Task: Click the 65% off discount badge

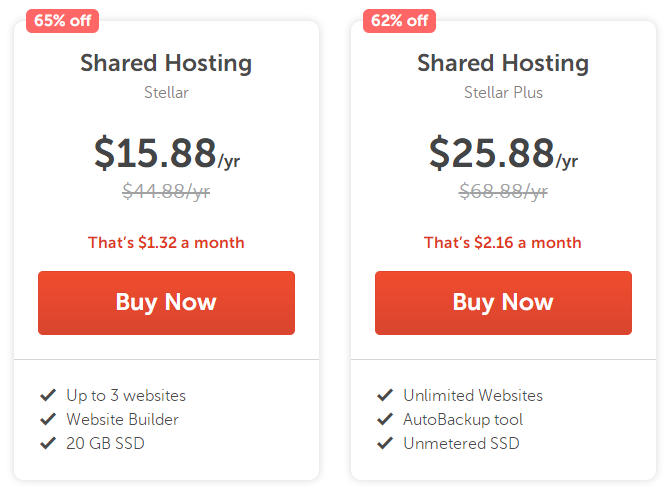Action: pos(62,20)
